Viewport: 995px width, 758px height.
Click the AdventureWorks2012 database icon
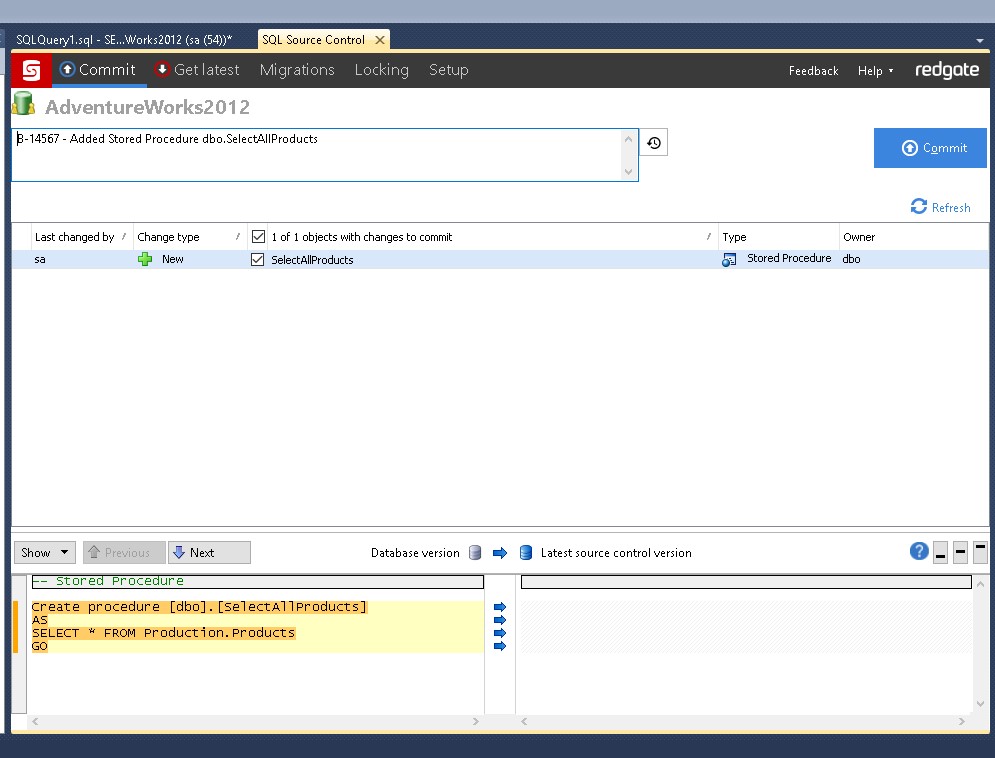[23, 104]
